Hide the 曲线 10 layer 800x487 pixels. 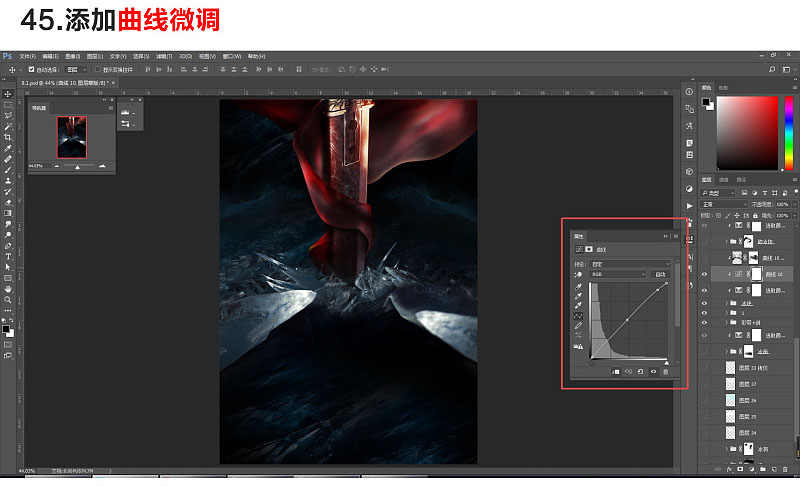[704, 274]
